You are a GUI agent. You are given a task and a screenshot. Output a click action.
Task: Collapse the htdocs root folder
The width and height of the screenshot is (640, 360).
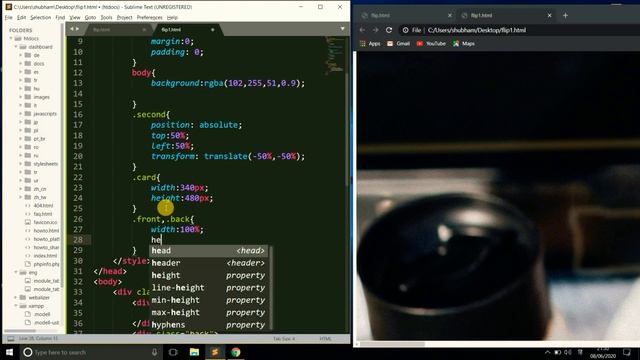[11, 38]
